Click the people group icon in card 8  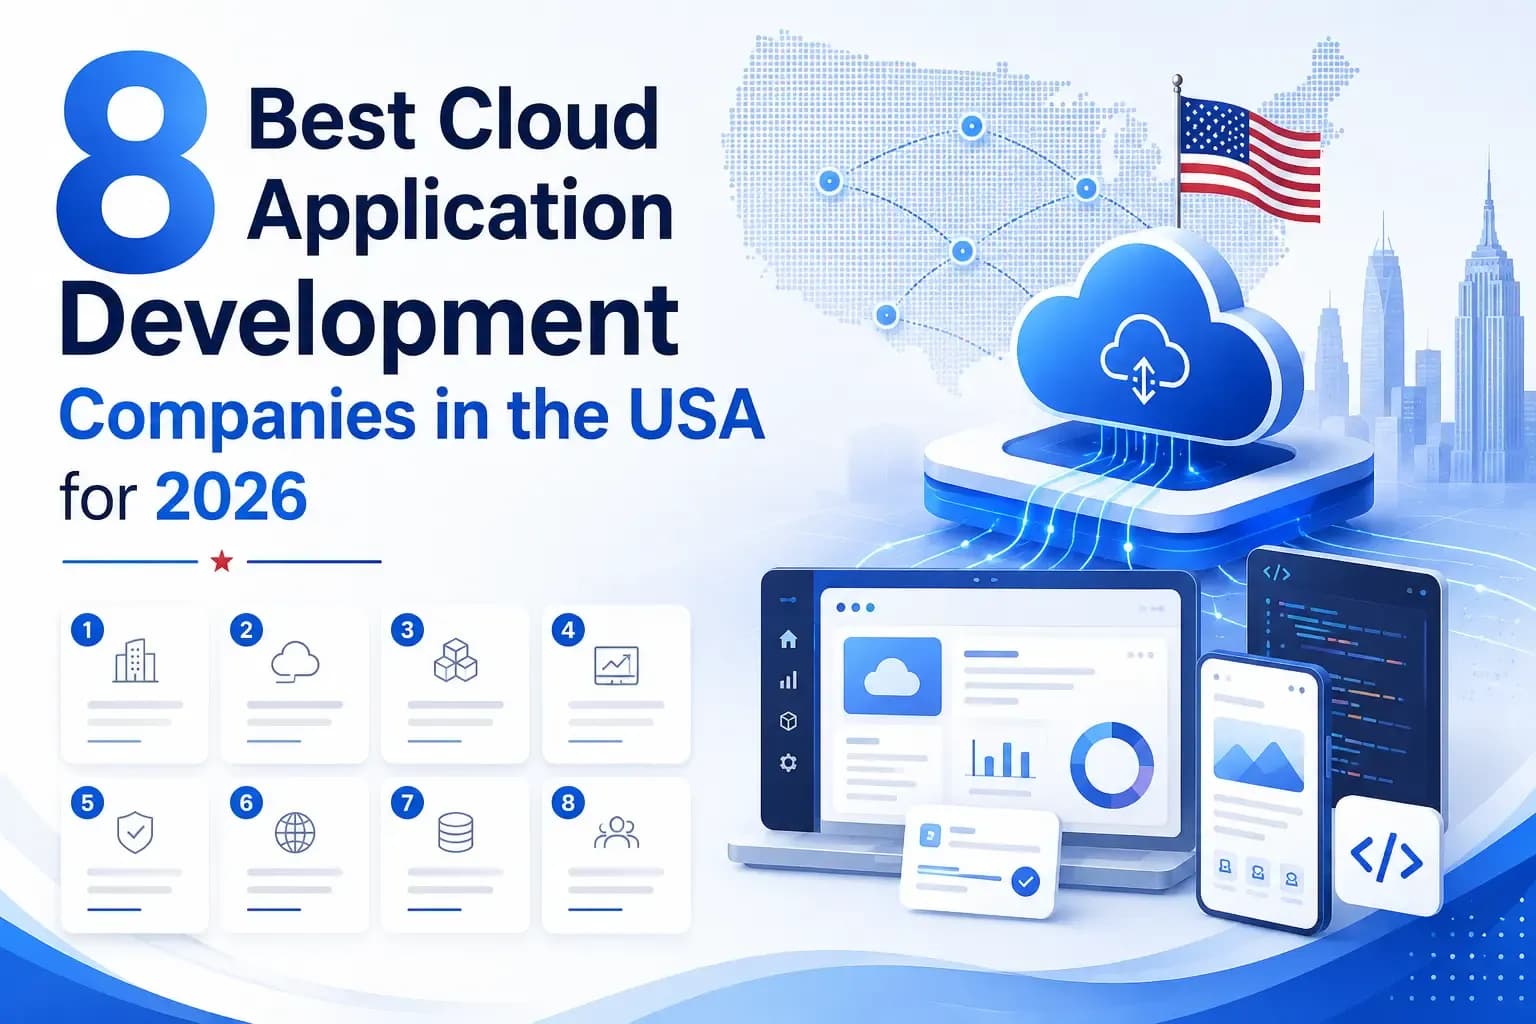pos(616,832)
